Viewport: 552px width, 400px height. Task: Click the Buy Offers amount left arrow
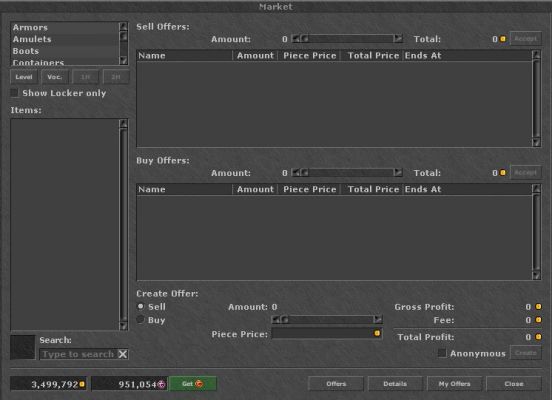(x=296, y=172)
